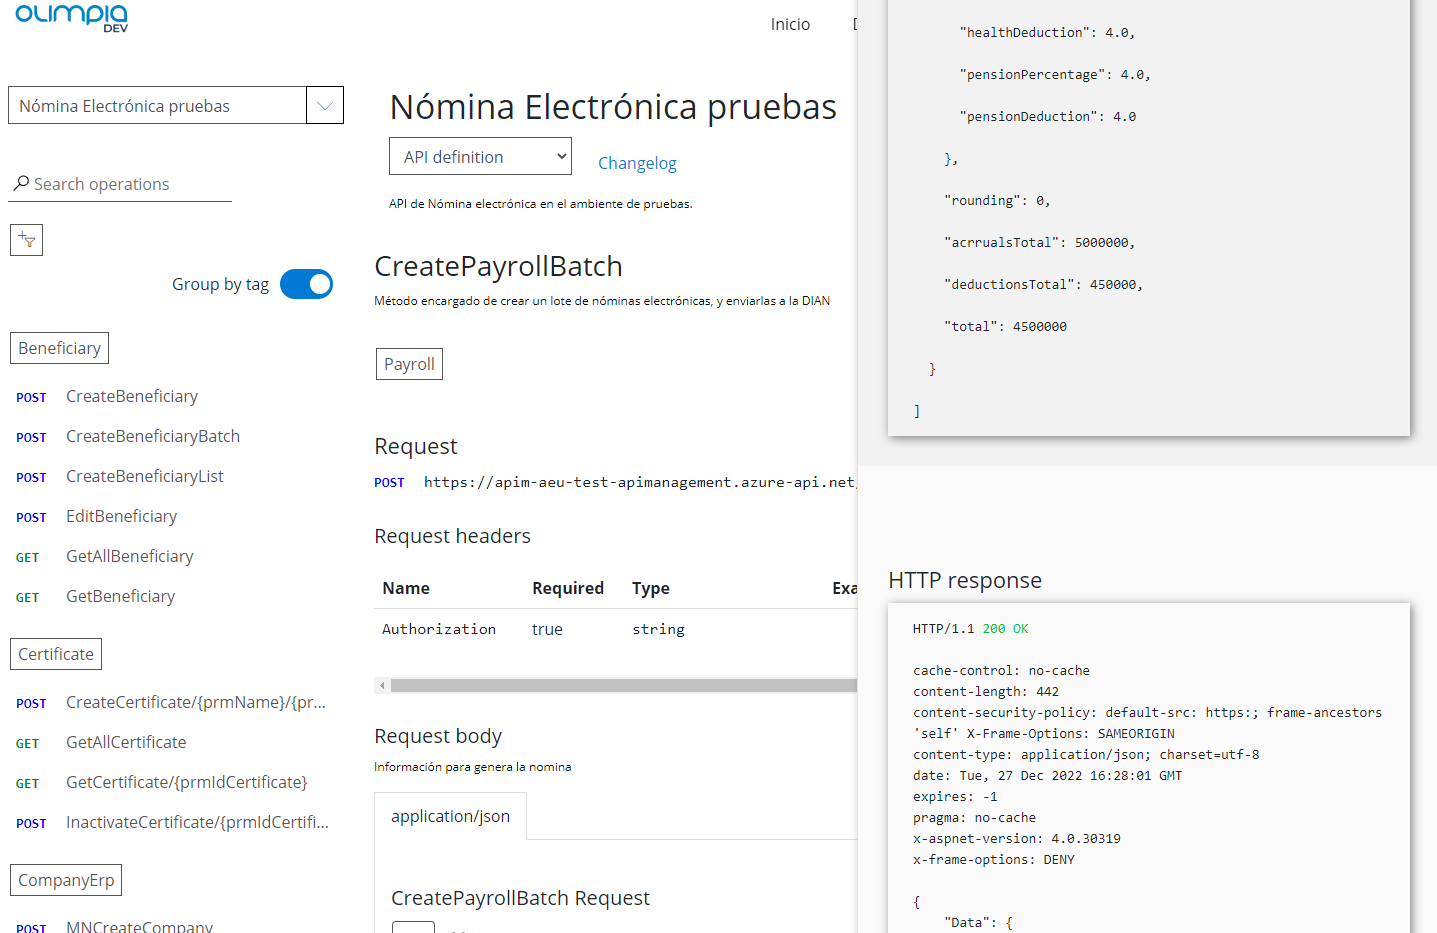The width and height of the screenshot is (1437, 933).
Task: Open the CreateBeneficiary POST operation
Action: pos(132,396)
